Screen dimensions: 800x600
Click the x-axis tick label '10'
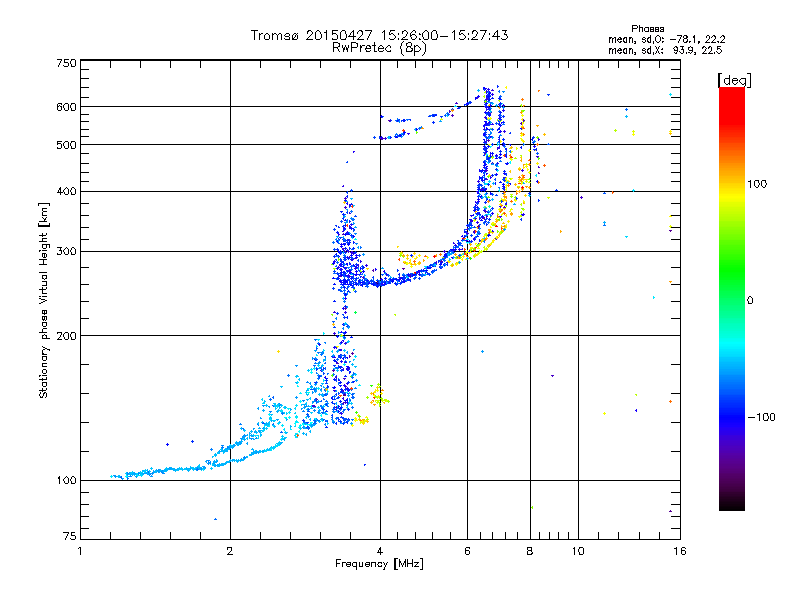coord(578,551)
